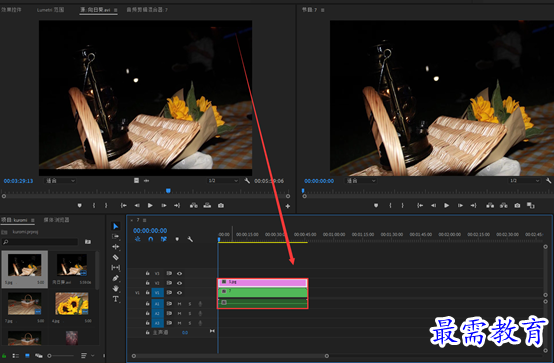Open the Source panel menu next to 向日葵.avi
Image resolution: width=554 pixels, height=363 pixels.
(x=116, y=10)
